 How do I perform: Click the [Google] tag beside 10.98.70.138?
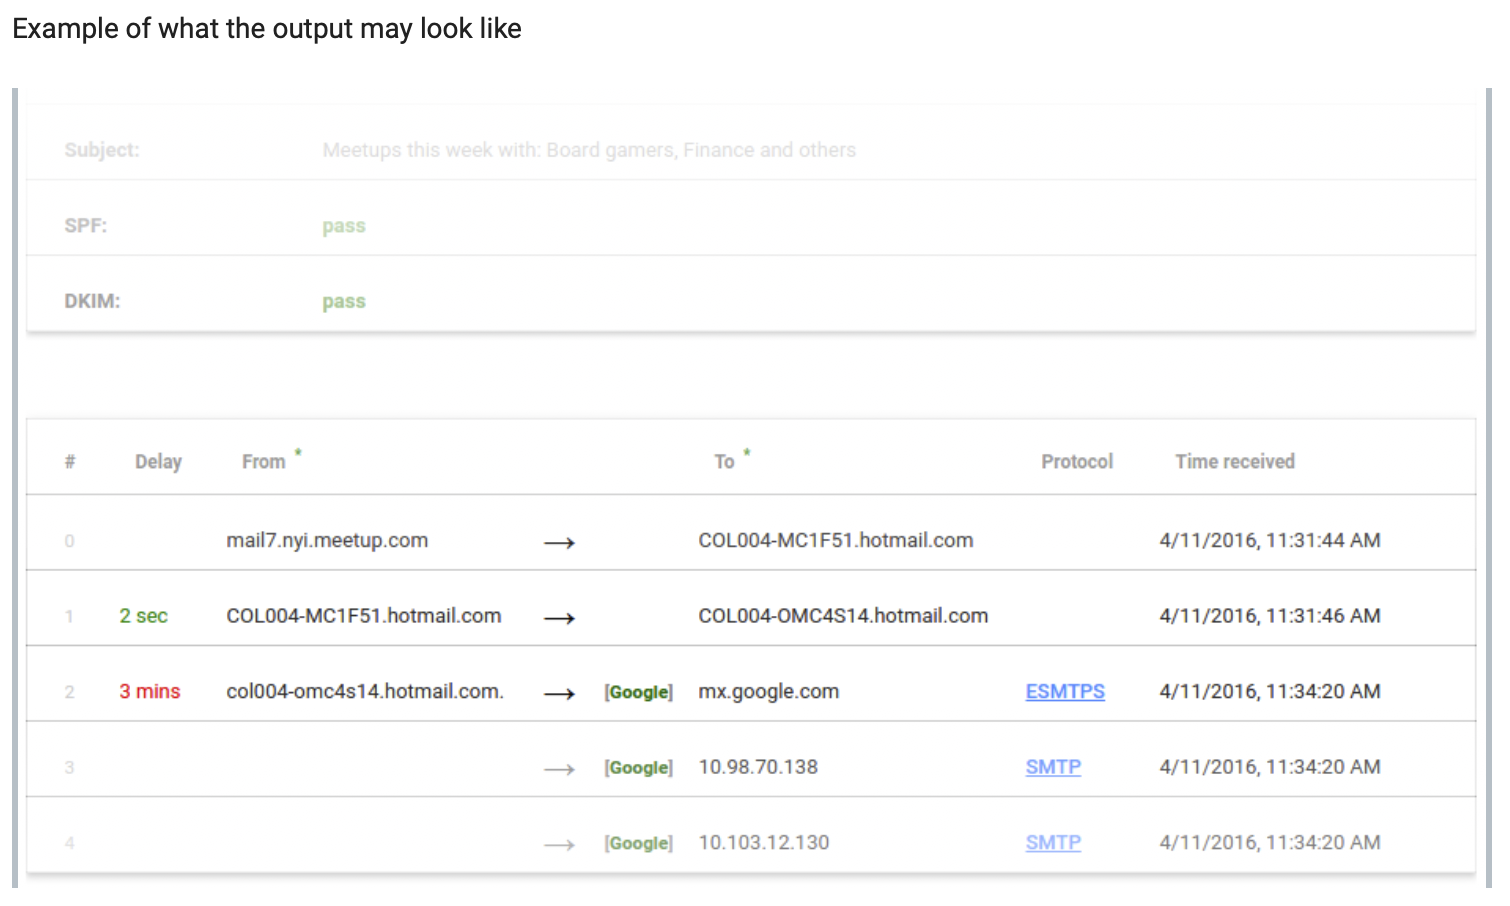[x=638, y=768]
